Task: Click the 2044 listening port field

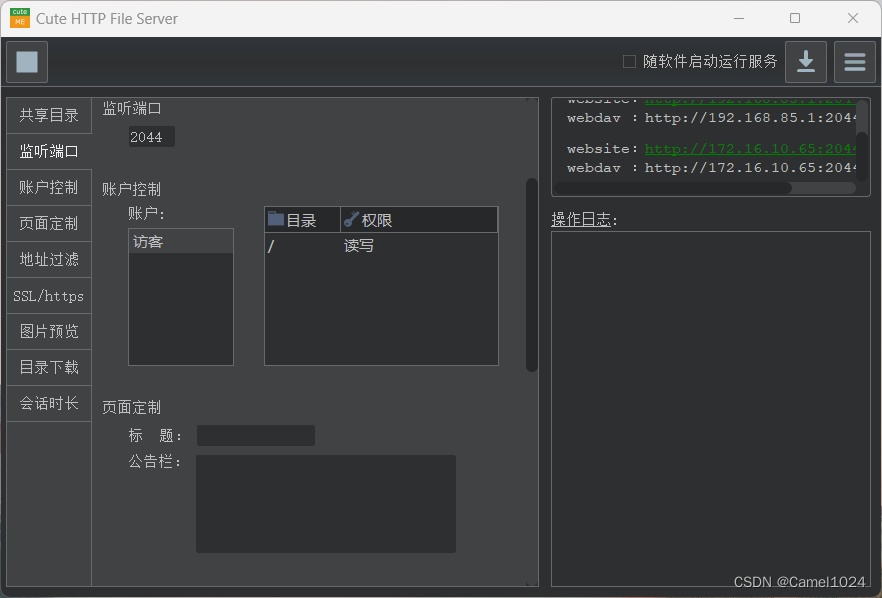Action: pyautogui.click(x=151, y=137)
